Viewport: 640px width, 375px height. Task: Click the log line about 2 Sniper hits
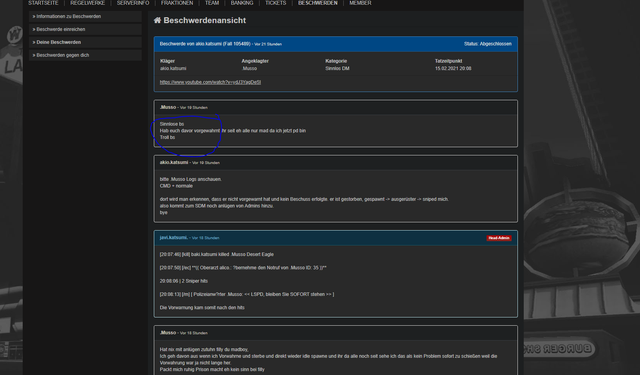click(x=184, y=281)
